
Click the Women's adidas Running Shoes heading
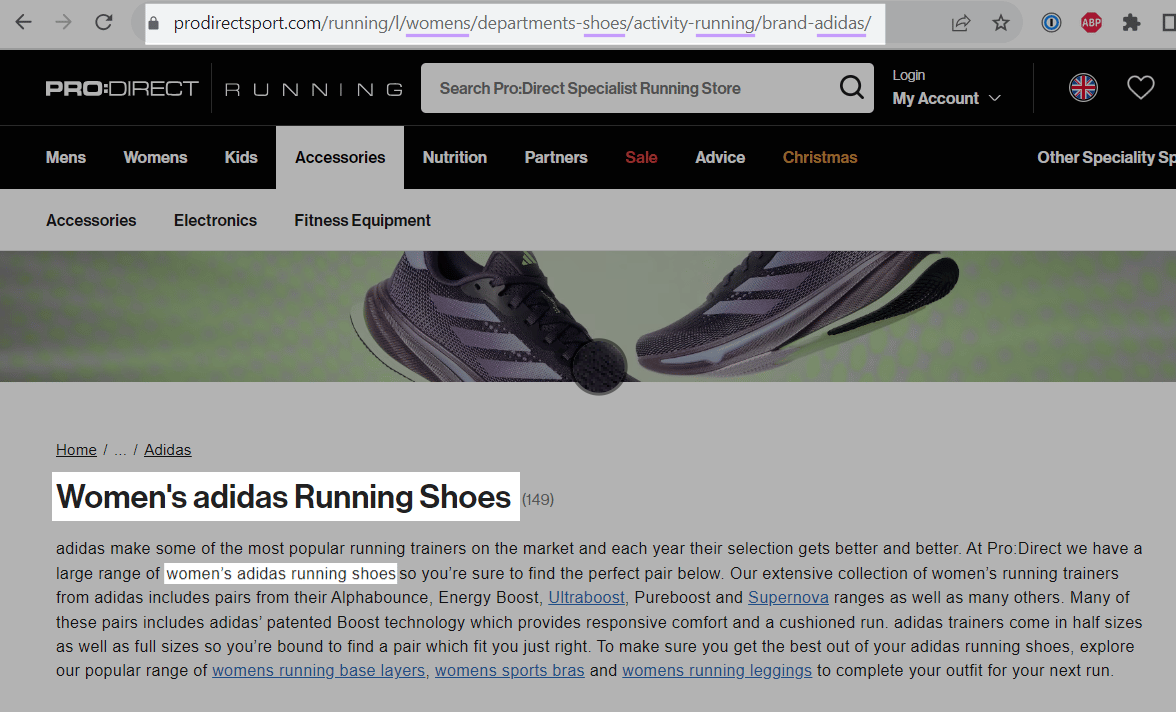(x=284, y=497)
